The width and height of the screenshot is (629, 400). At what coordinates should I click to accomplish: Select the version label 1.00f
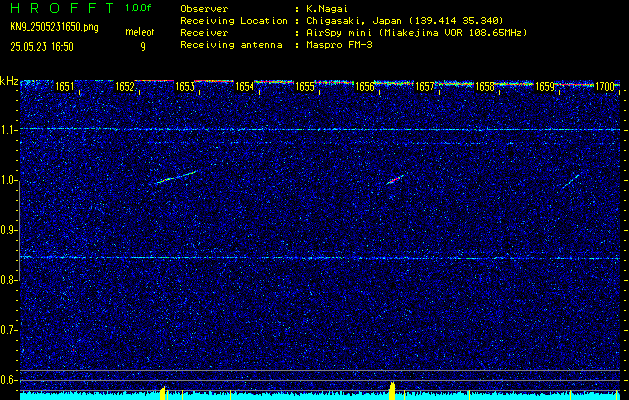click(138, 8)
